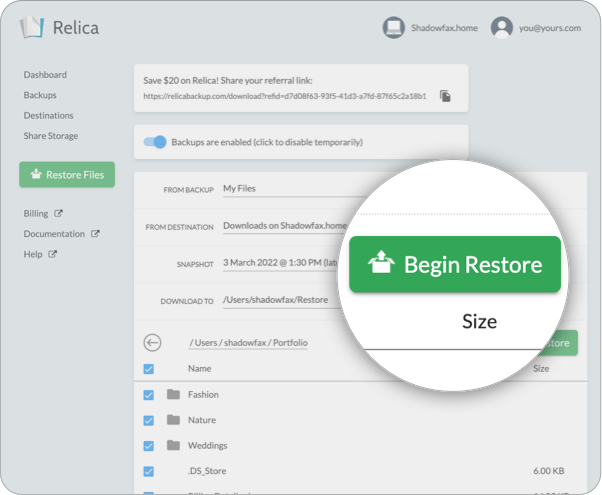Open Destinations in the sidebar
This screenshot has height=495, width=602.
pos(48,115)
